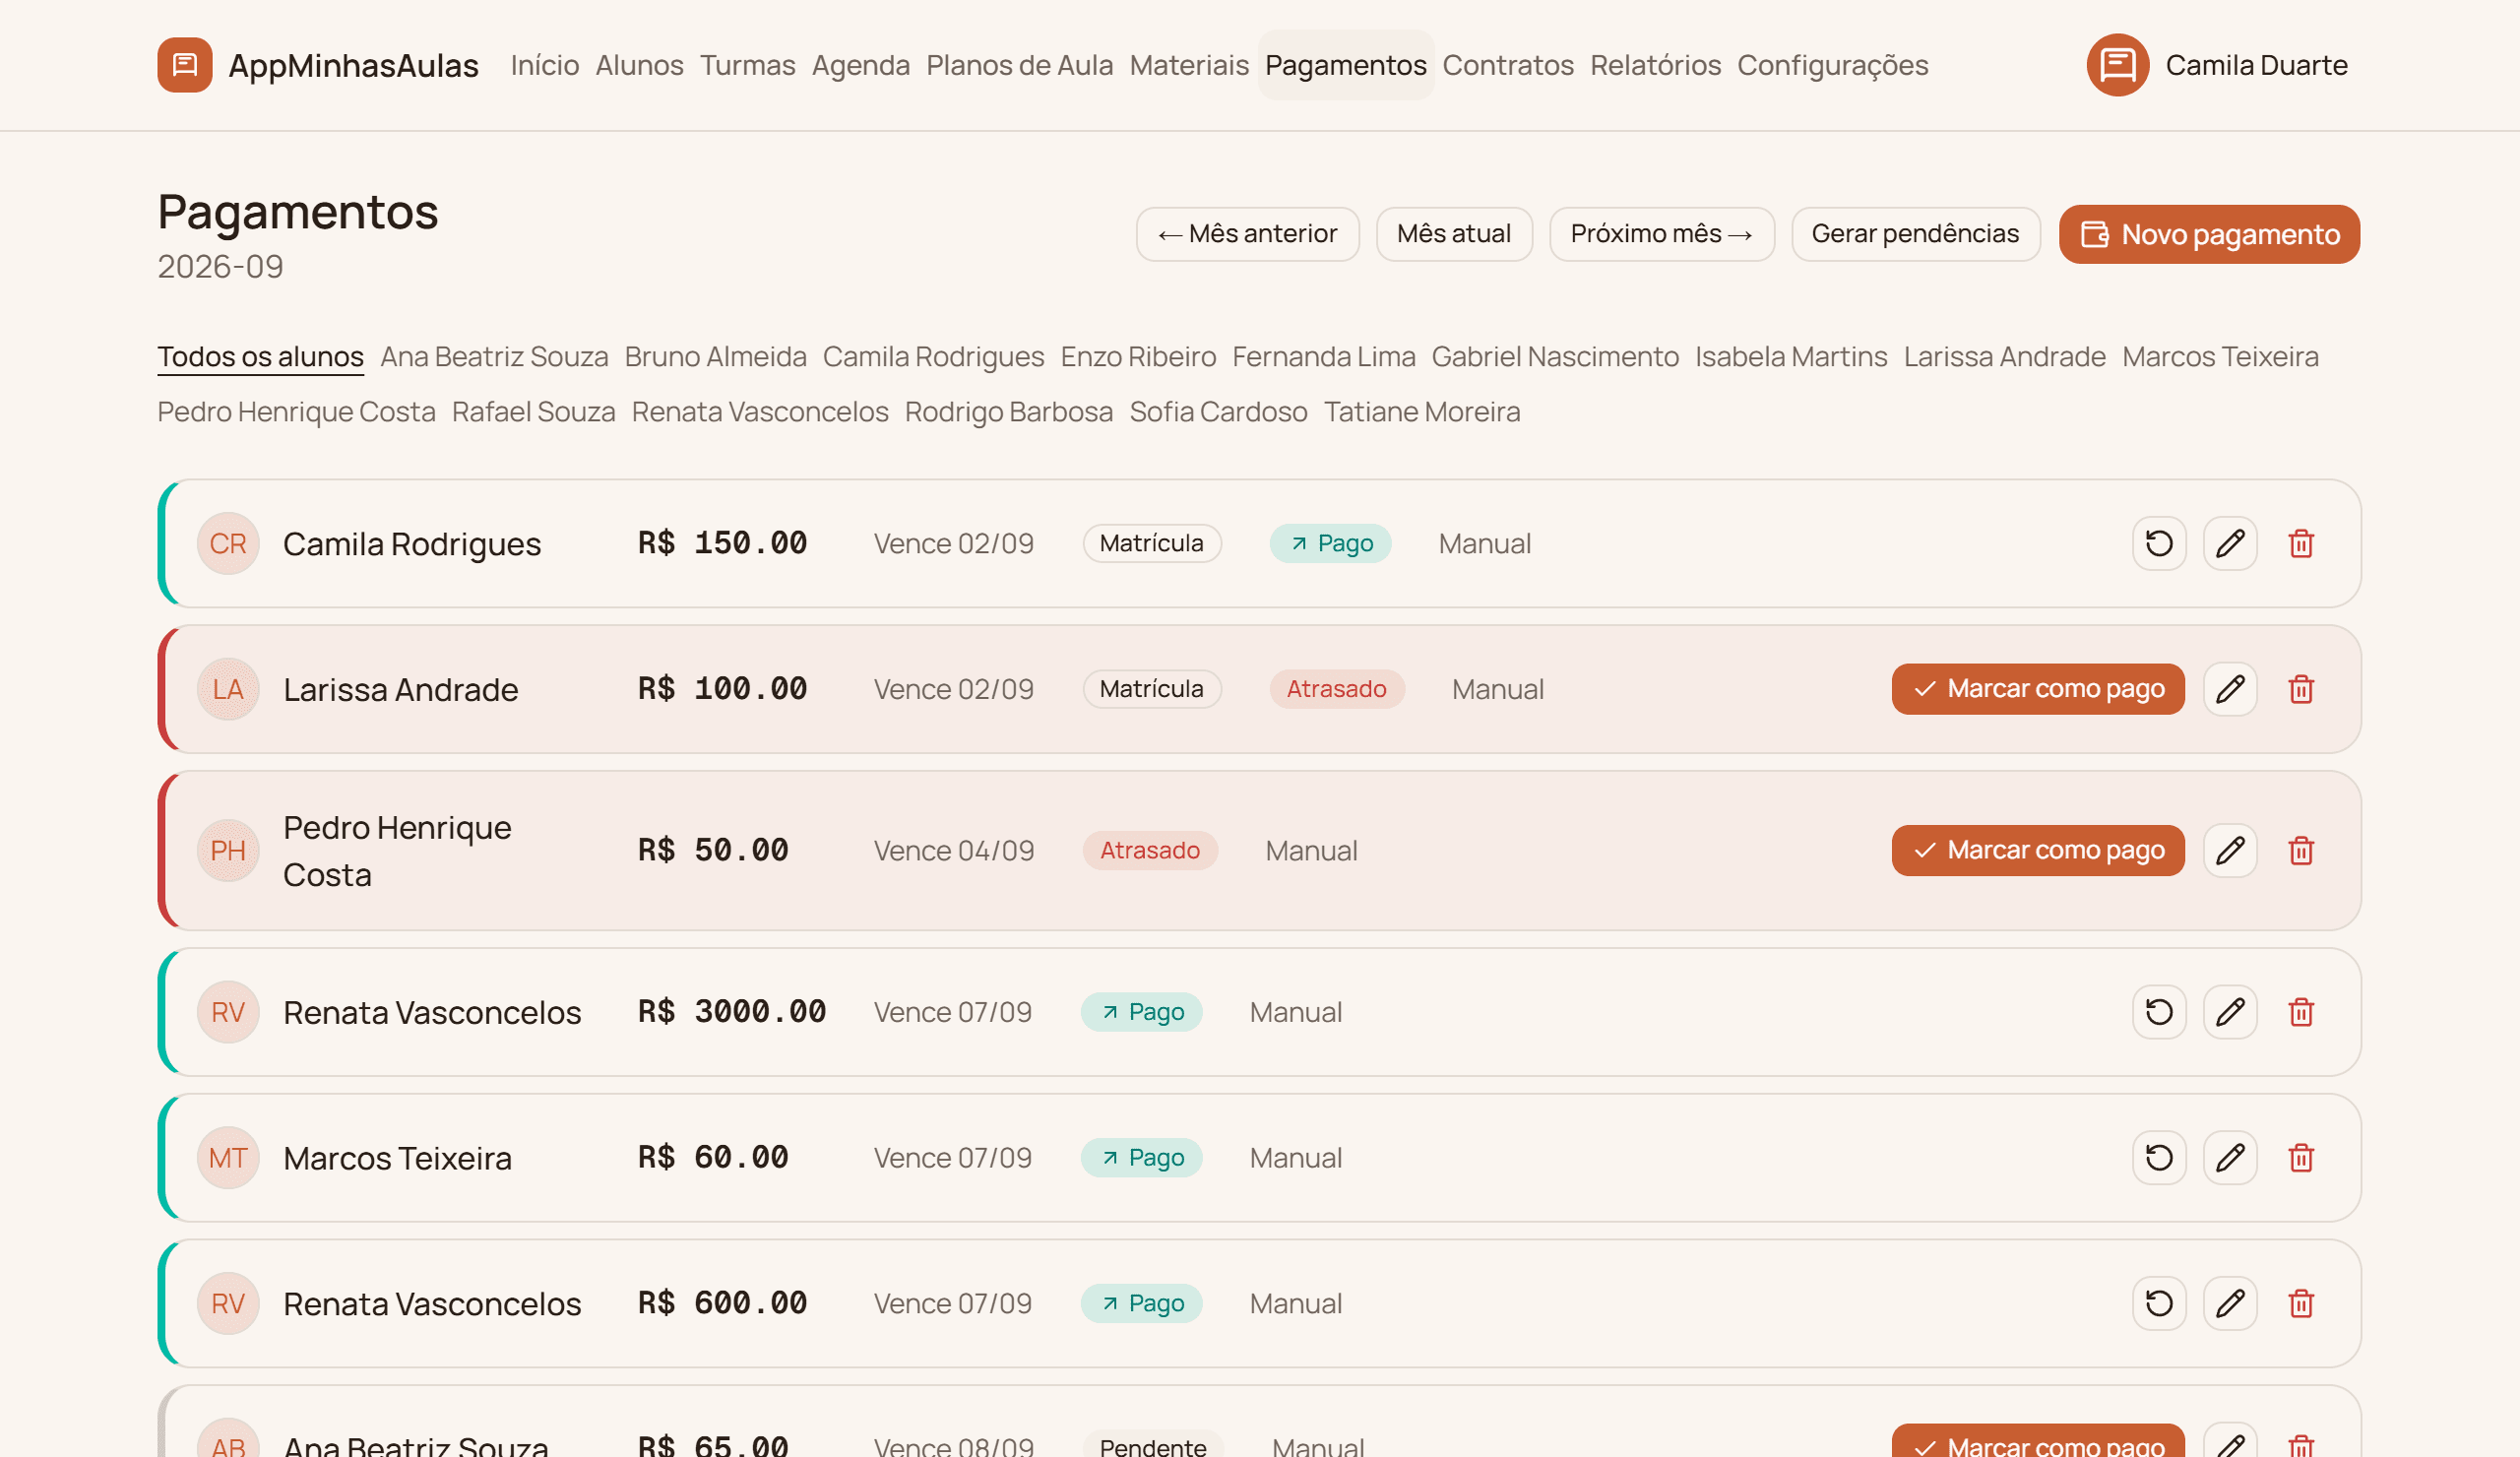
Task: Delete Larissa Andrade payment trash icon
Action: (2301, 689)
